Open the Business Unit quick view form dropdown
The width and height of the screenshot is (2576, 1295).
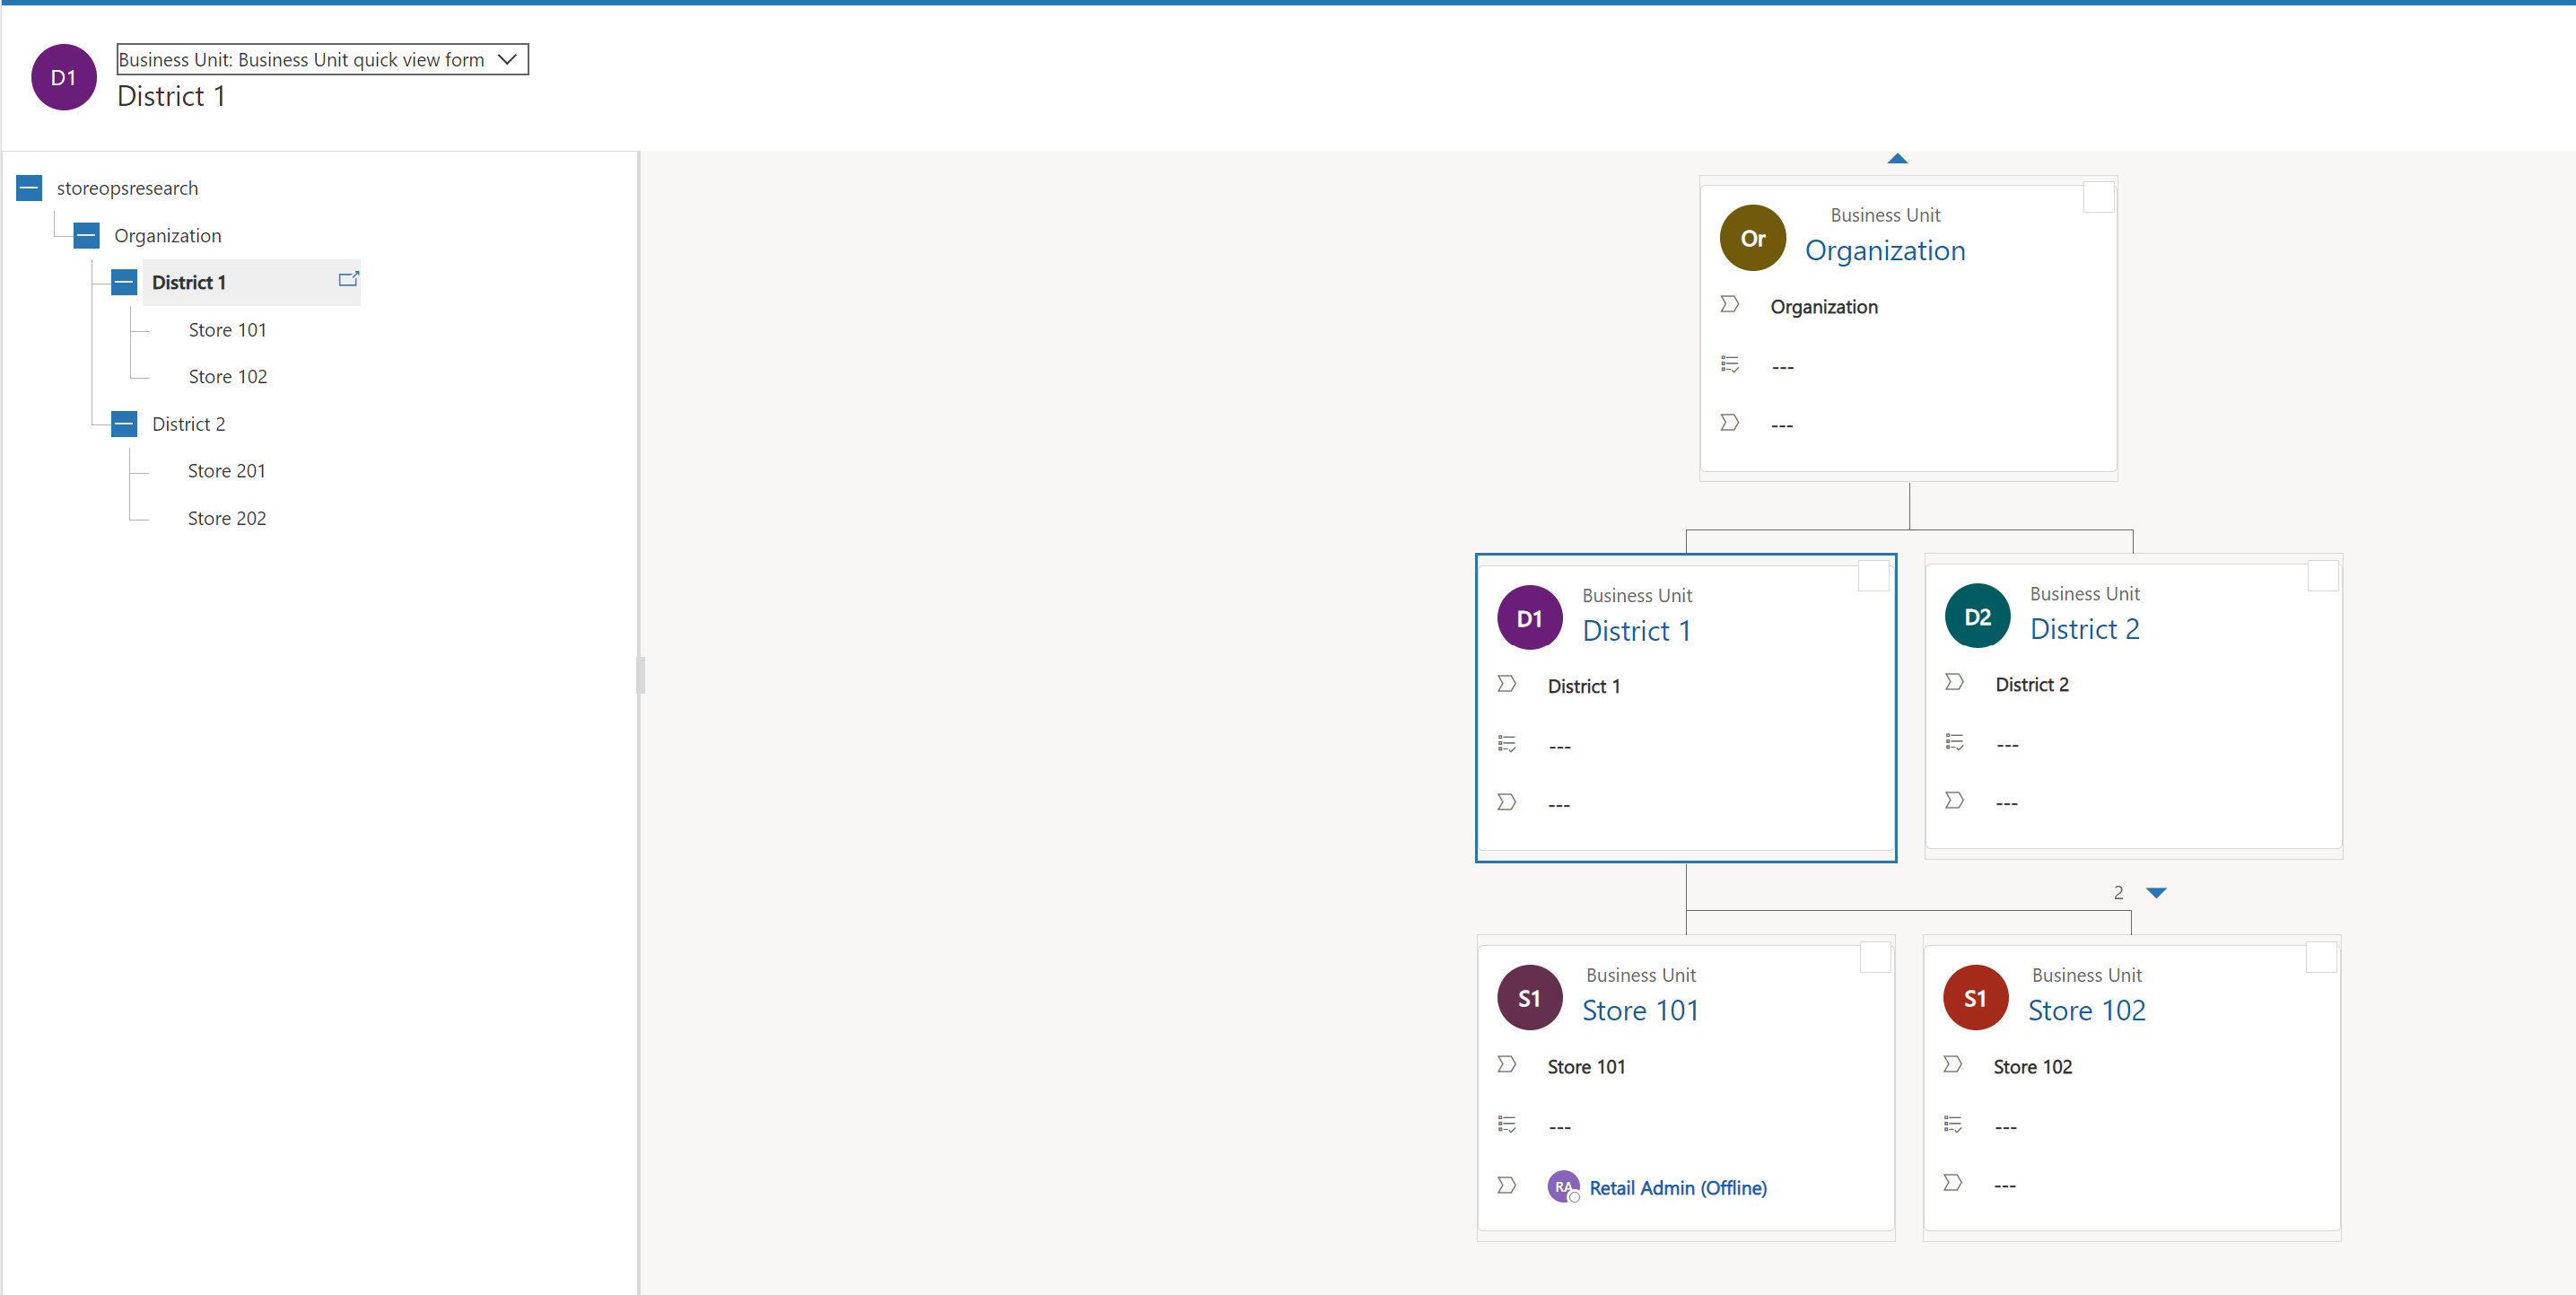pos(509,59)
